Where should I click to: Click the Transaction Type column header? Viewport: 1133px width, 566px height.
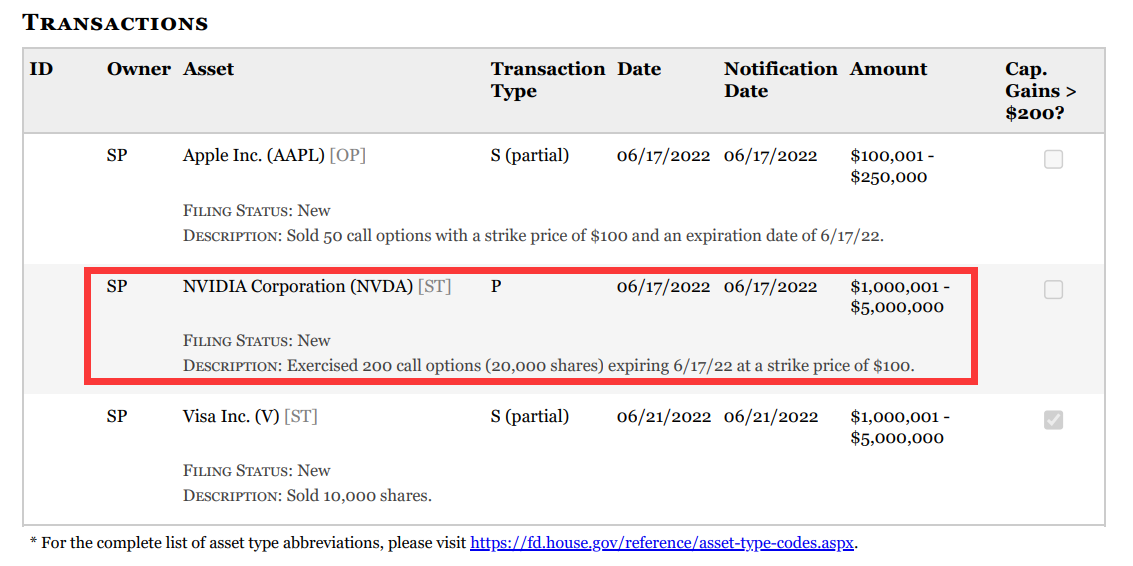[x=547, y=80]
